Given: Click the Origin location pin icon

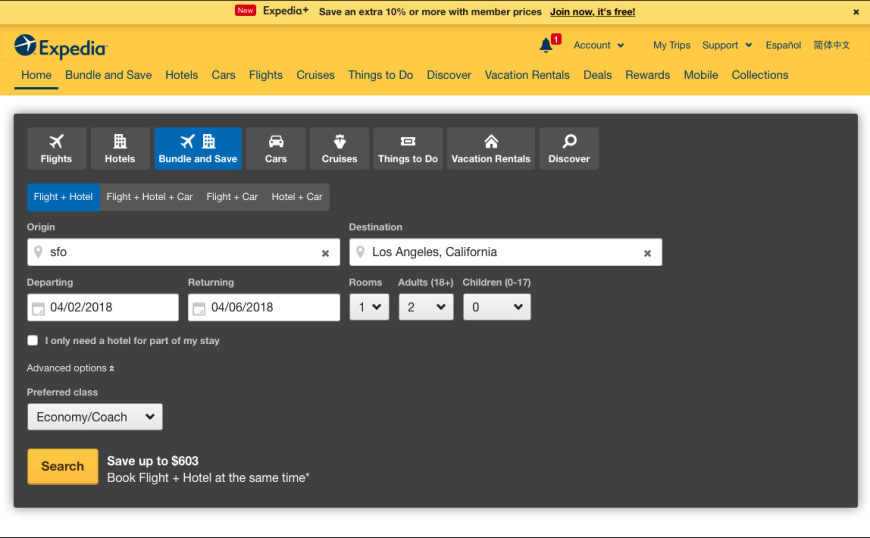Looking at the screenshot, I should coord(38,252).
